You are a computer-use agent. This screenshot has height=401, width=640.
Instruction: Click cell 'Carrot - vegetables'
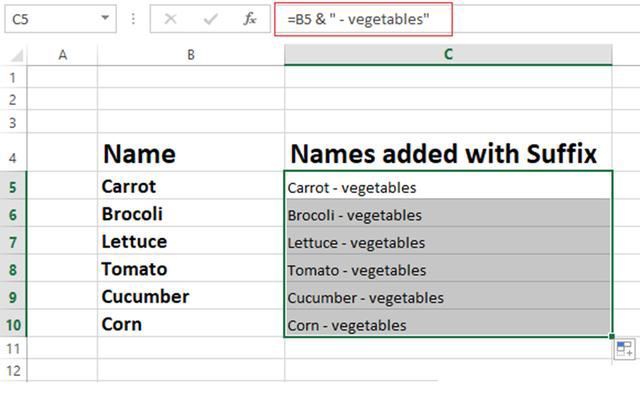[448, 186]
